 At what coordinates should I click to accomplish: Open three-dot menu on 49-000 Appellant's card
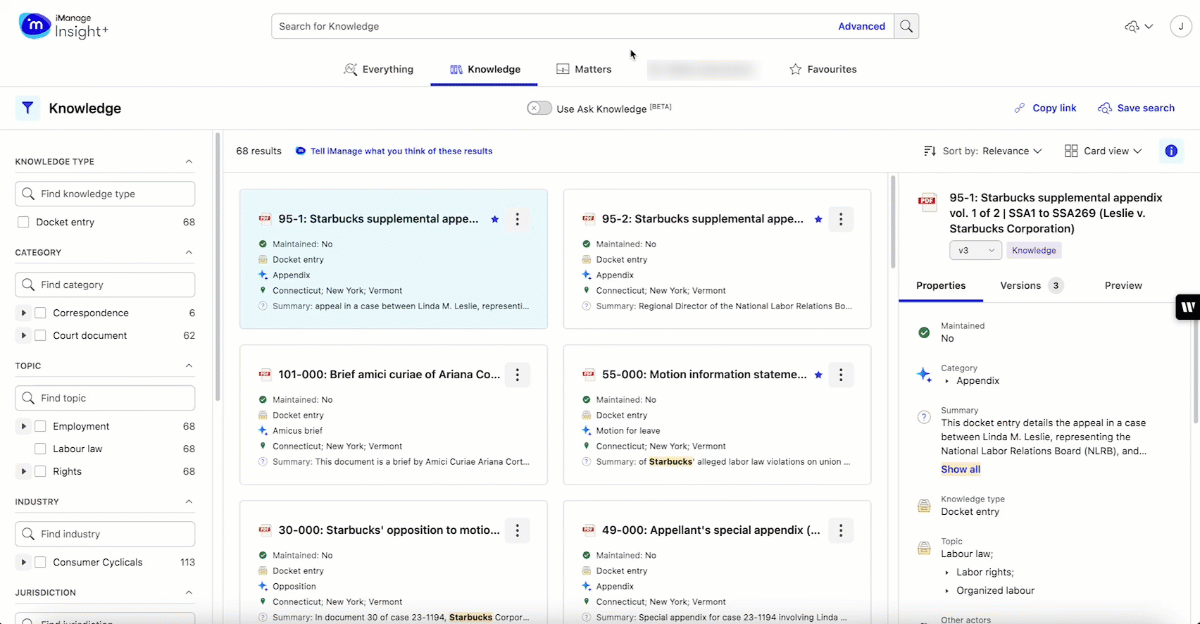pos(841,531)
